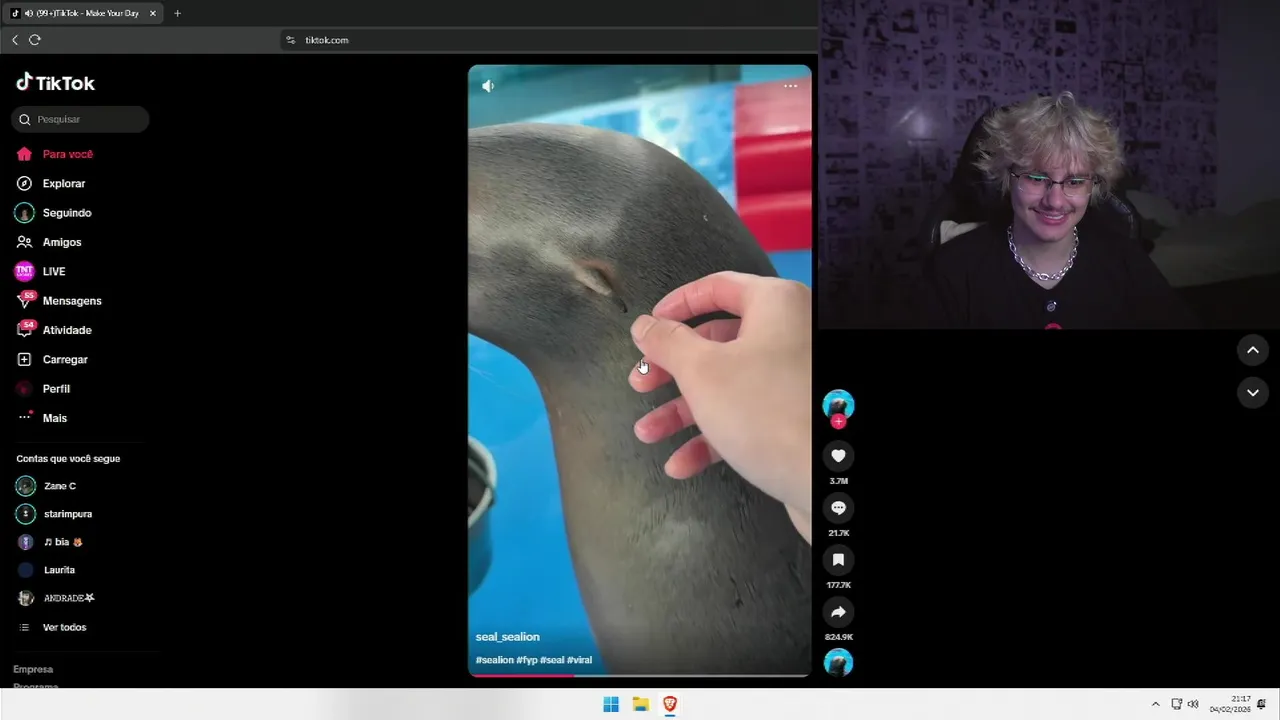Image resolution: width=1280 pixels, height=720 pixels.
Task: Click the network icon in system tray
Action: pos(1177,704)
